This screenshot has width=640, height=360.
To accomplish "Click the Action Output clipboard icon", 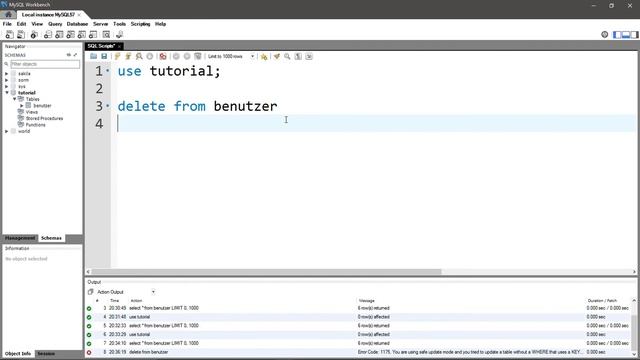I will 91,292.
